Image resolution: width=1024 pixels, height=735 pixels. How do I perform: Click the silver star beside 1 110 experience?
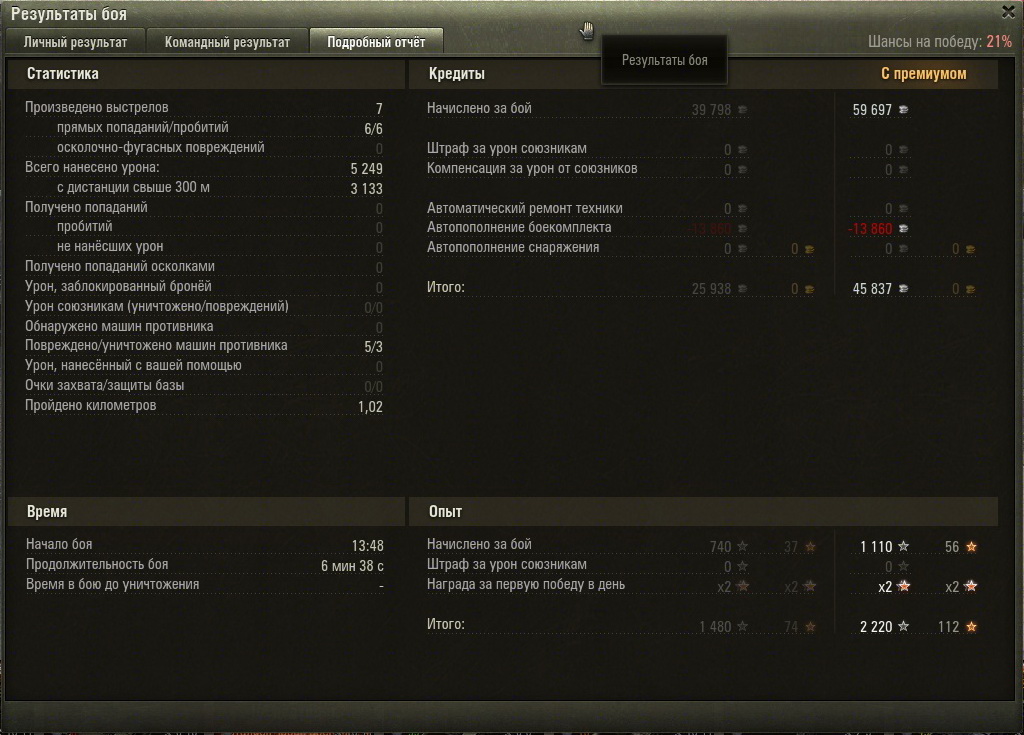(x=903, y=546)
